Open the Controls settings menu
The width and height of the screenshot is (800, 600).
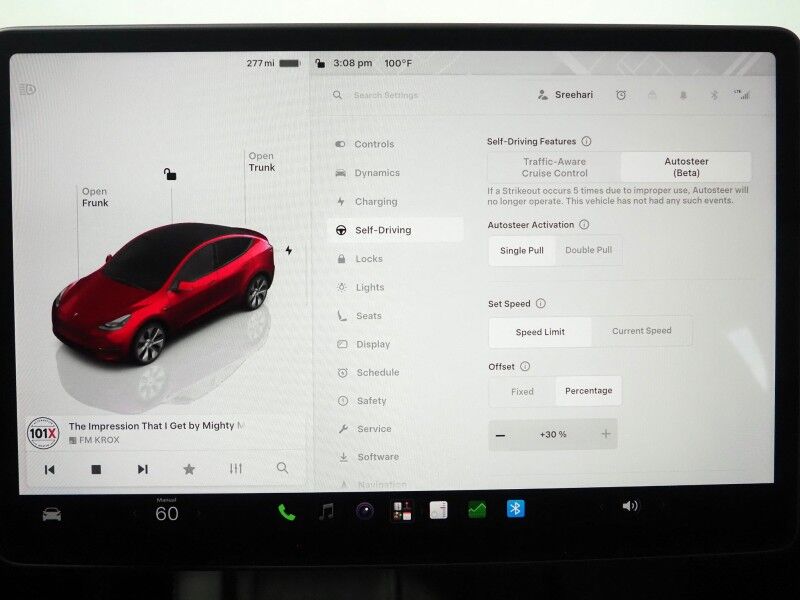click(x=364, y=144)
